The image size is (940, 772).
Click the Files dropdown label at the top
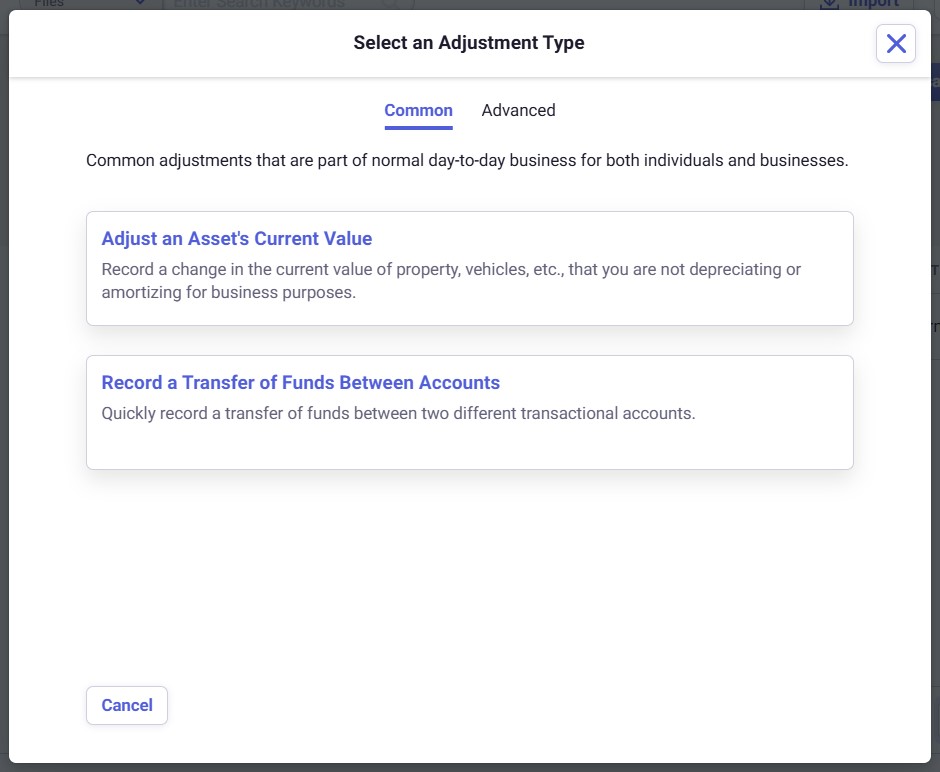pyautogui.click(x=50, y=4)
